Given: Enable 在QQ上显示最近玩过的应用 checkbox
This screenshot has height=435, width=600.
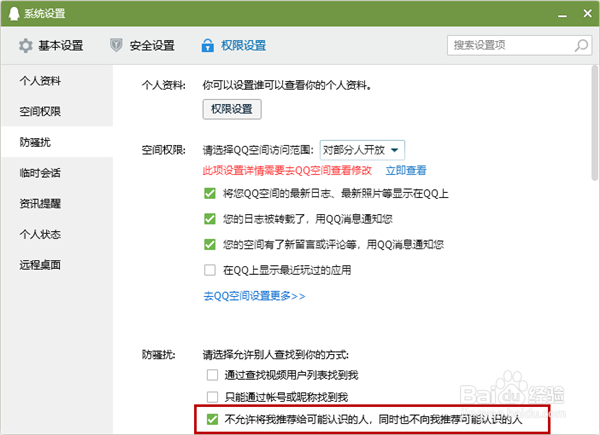Looking at the screenshot, I should click(x=210, y=270).
